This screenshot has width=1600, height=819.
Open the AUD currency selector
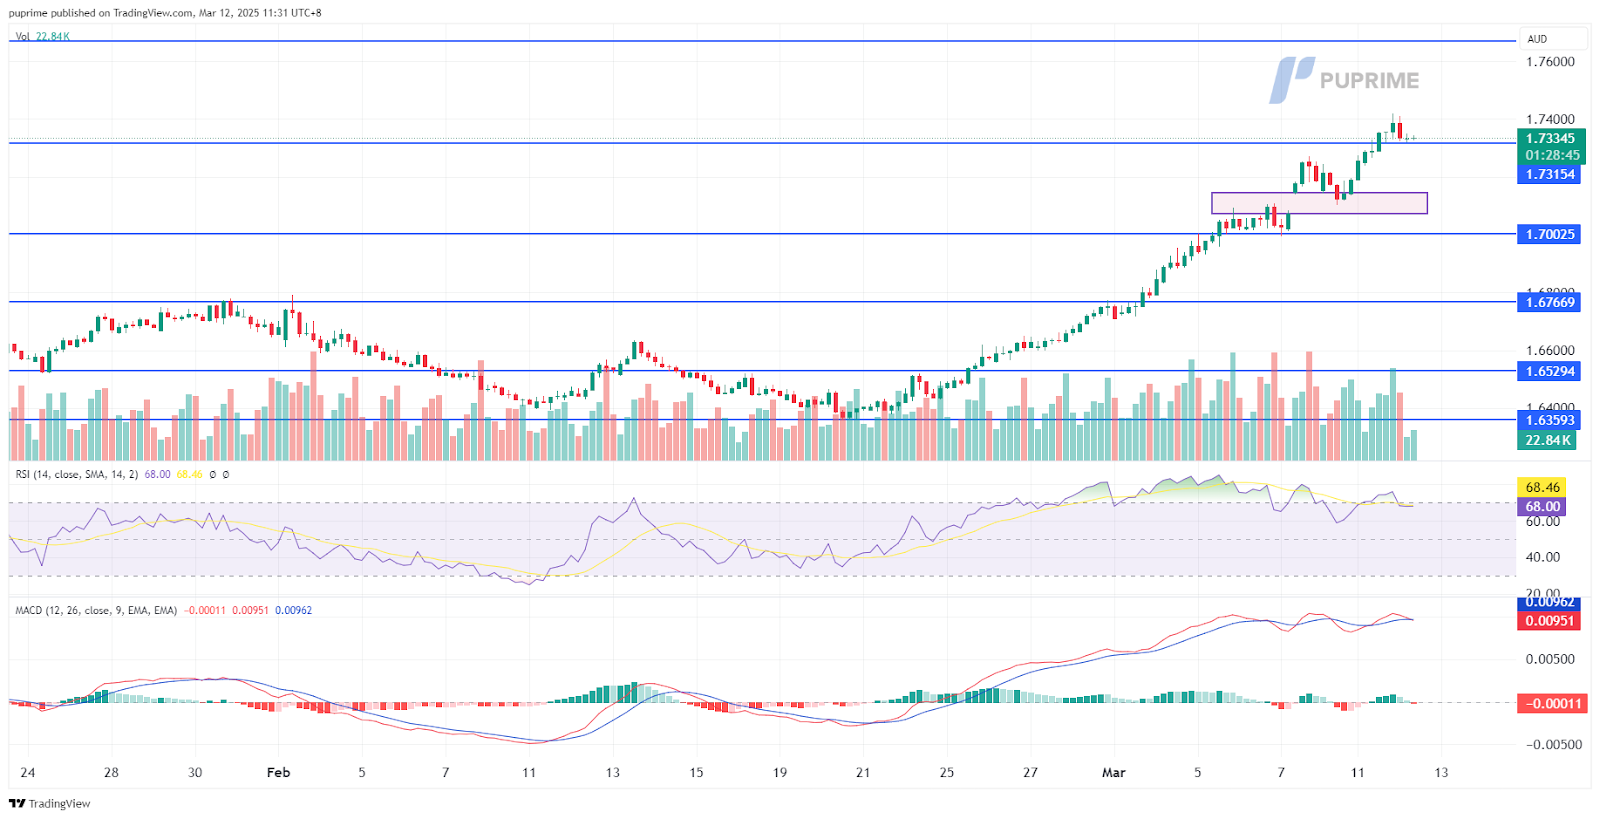(1553, 39)
